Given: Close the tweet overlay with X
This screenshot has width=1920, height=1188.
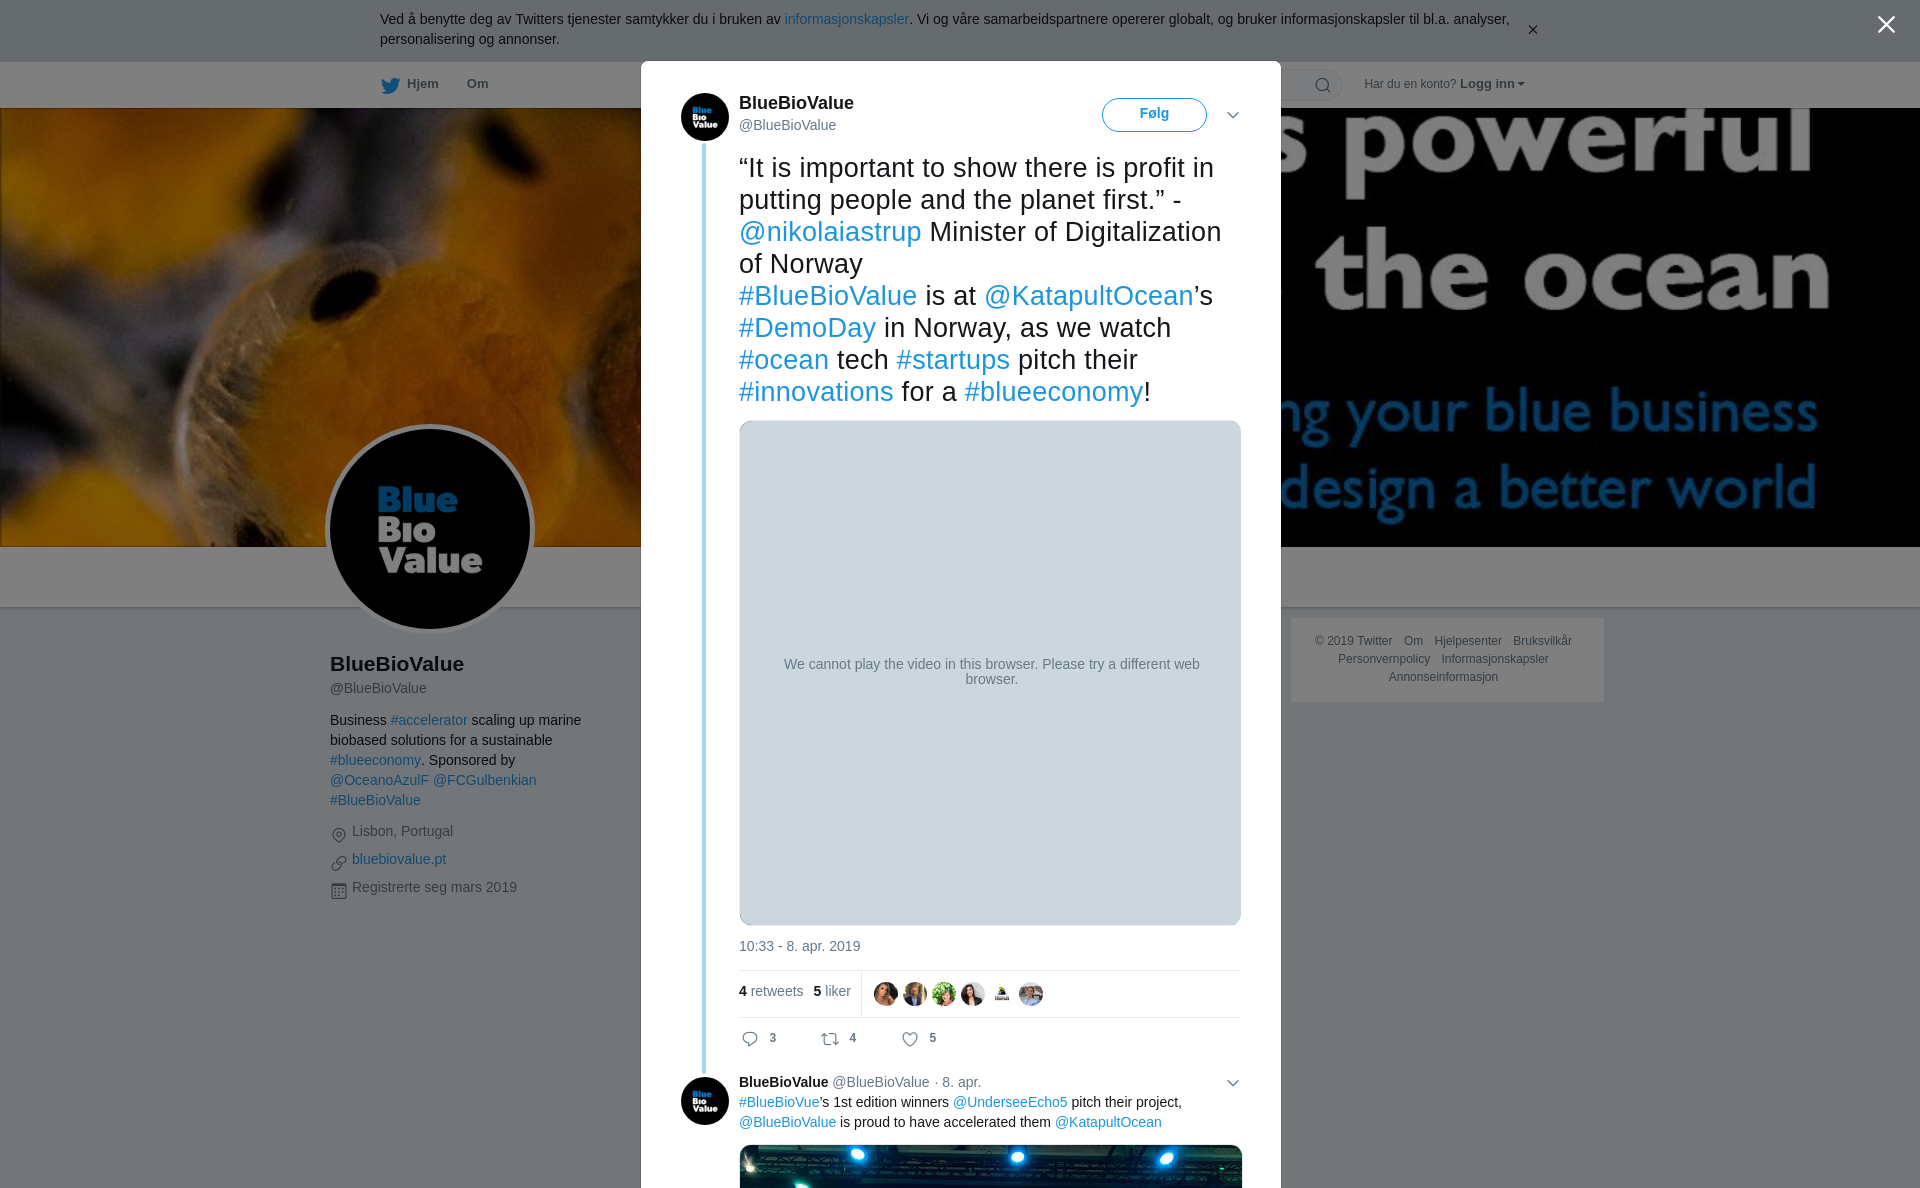Looking at the screenshot, I should [x=1886, y=25].
